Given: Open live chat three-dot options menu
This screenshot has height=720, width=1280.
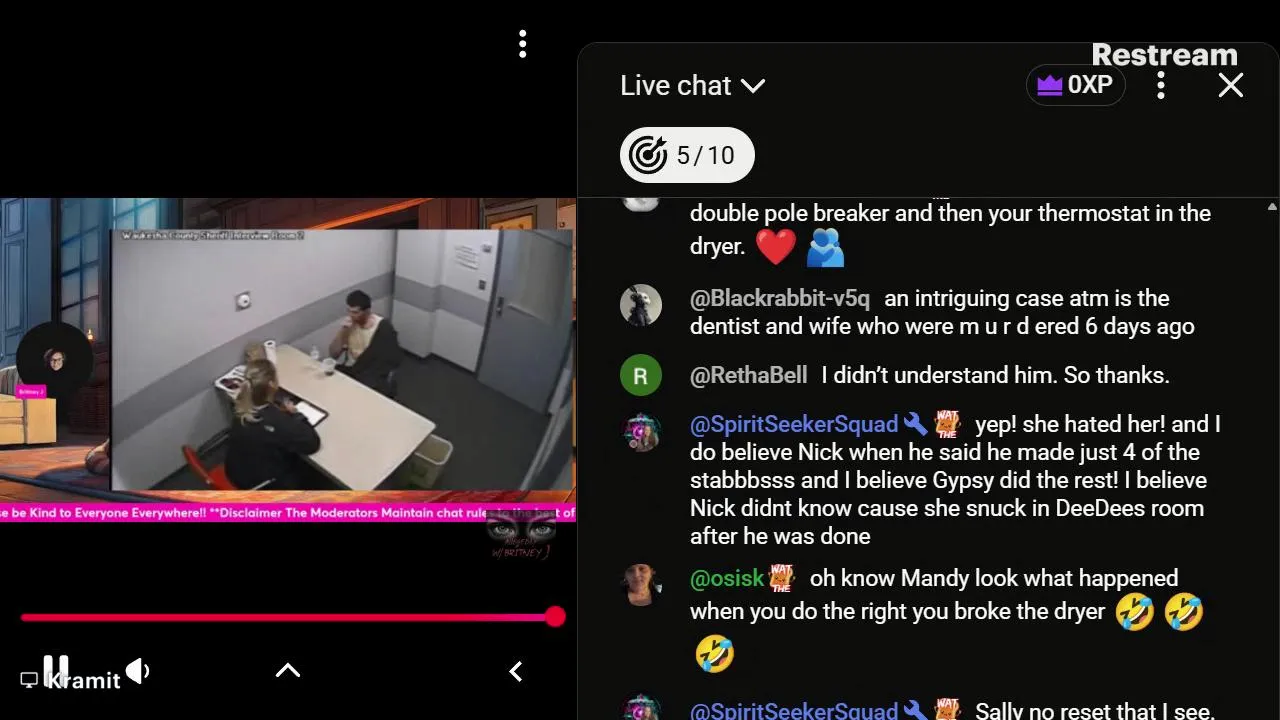Looking at the screenshot, I should pyautogui.click(x=1161, y=85).
